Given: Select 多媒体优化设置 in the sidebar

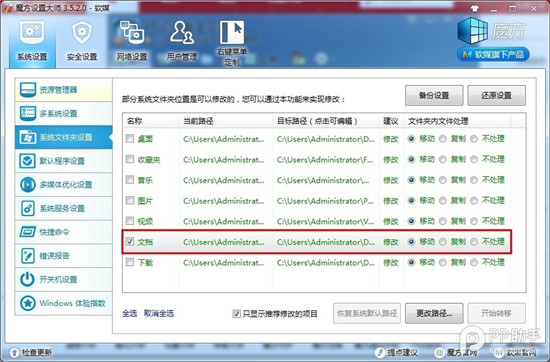Looking at the screenshot, I should tap(63, 185).
